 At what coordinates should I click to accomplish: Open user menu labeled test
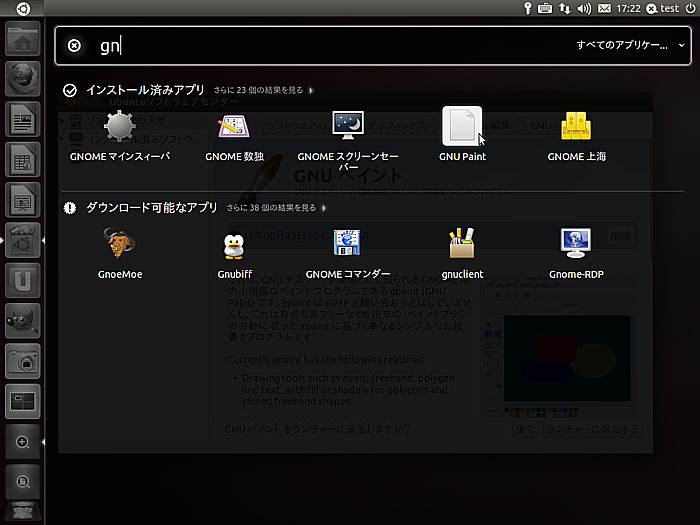[x=663, y=8]
